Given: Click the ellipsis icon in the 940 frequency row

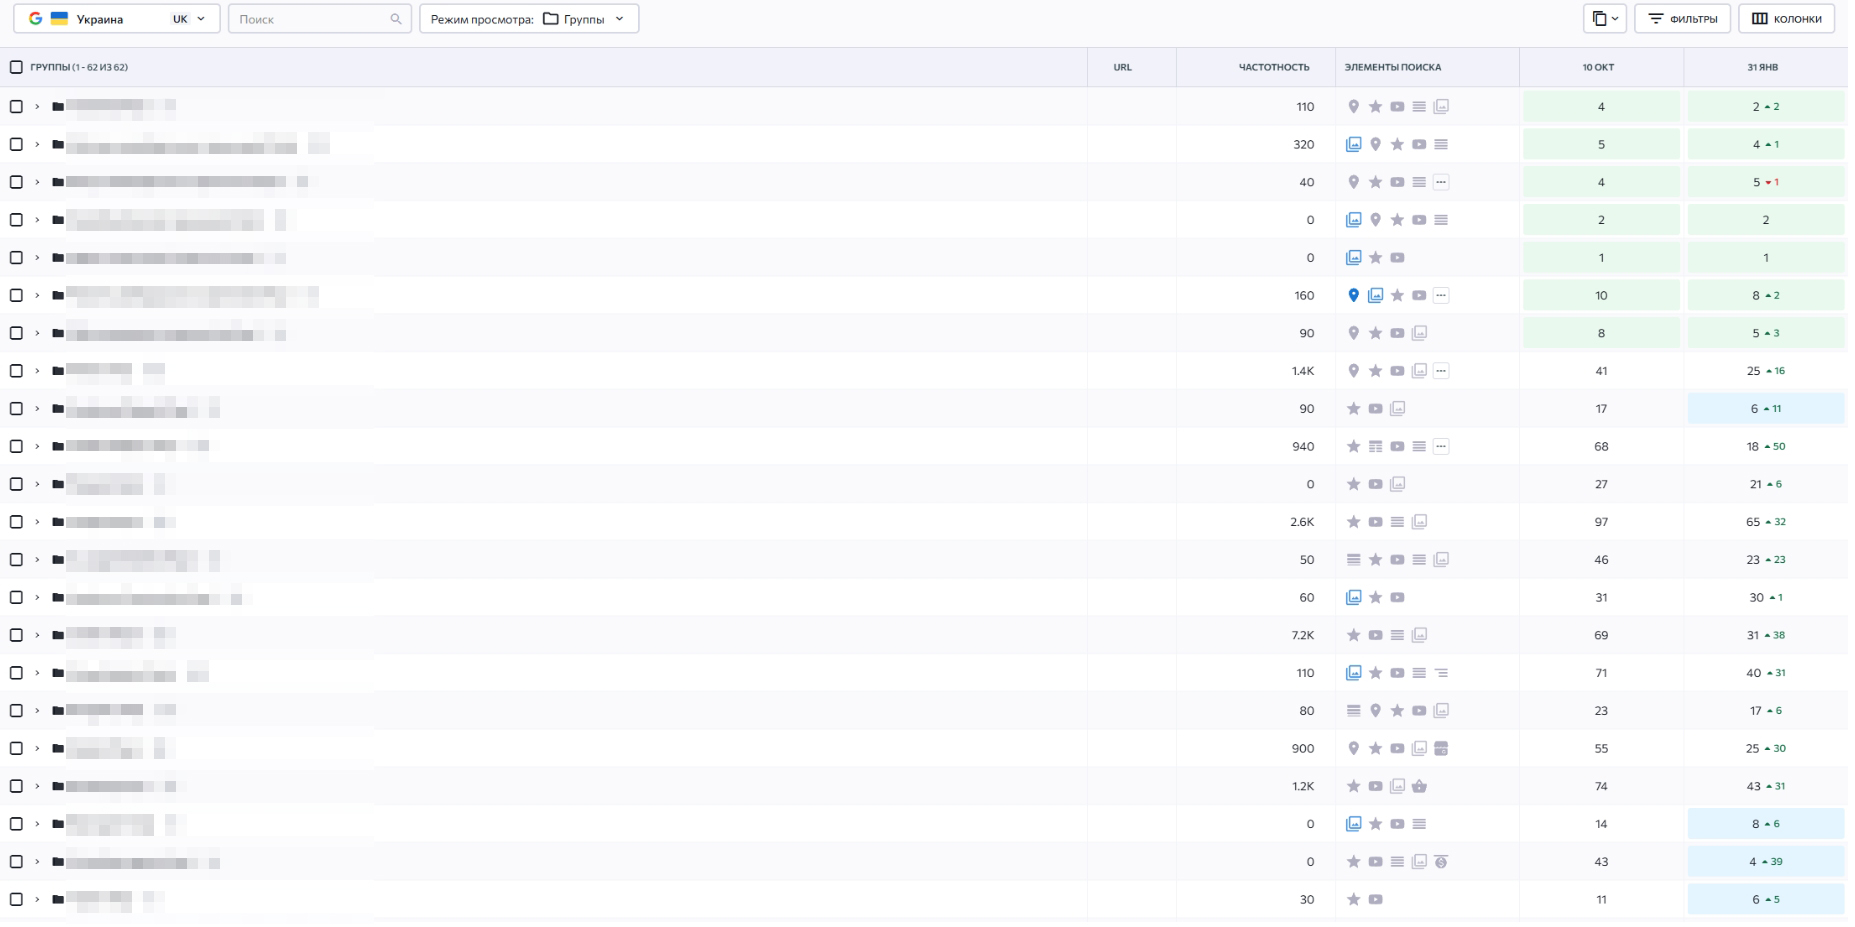Looking at the screenshot, I should pos(1441,446).
